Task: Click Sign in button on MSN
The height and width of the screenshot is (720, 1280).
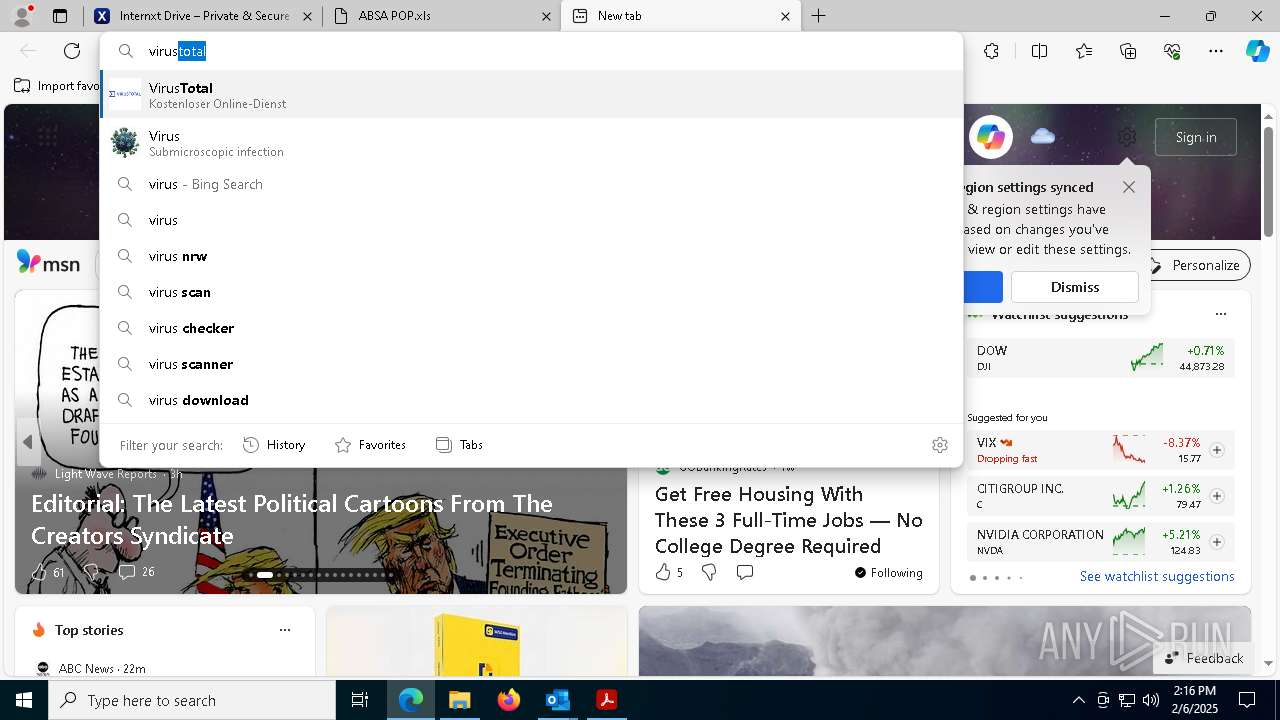Action: coord(1196,137)
